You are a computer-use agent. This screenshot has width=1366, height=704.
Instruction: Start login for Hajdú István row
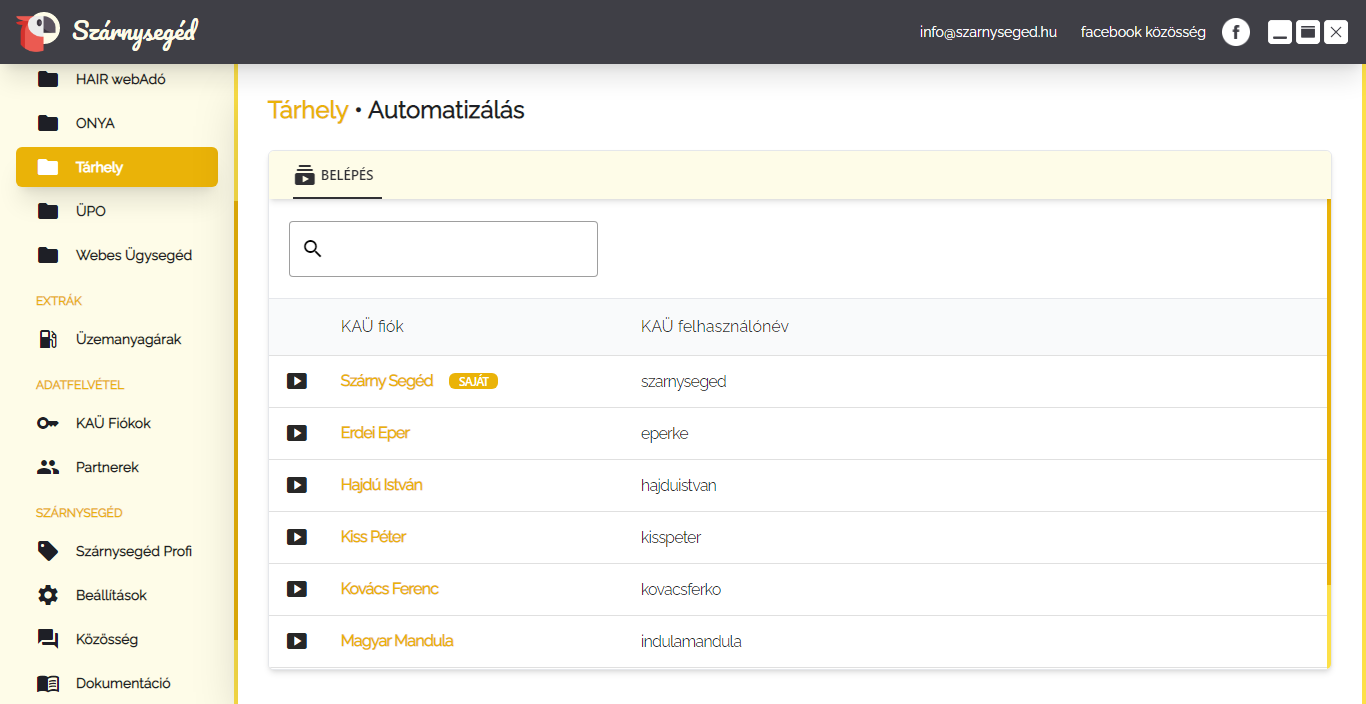[x=297, y=485]
